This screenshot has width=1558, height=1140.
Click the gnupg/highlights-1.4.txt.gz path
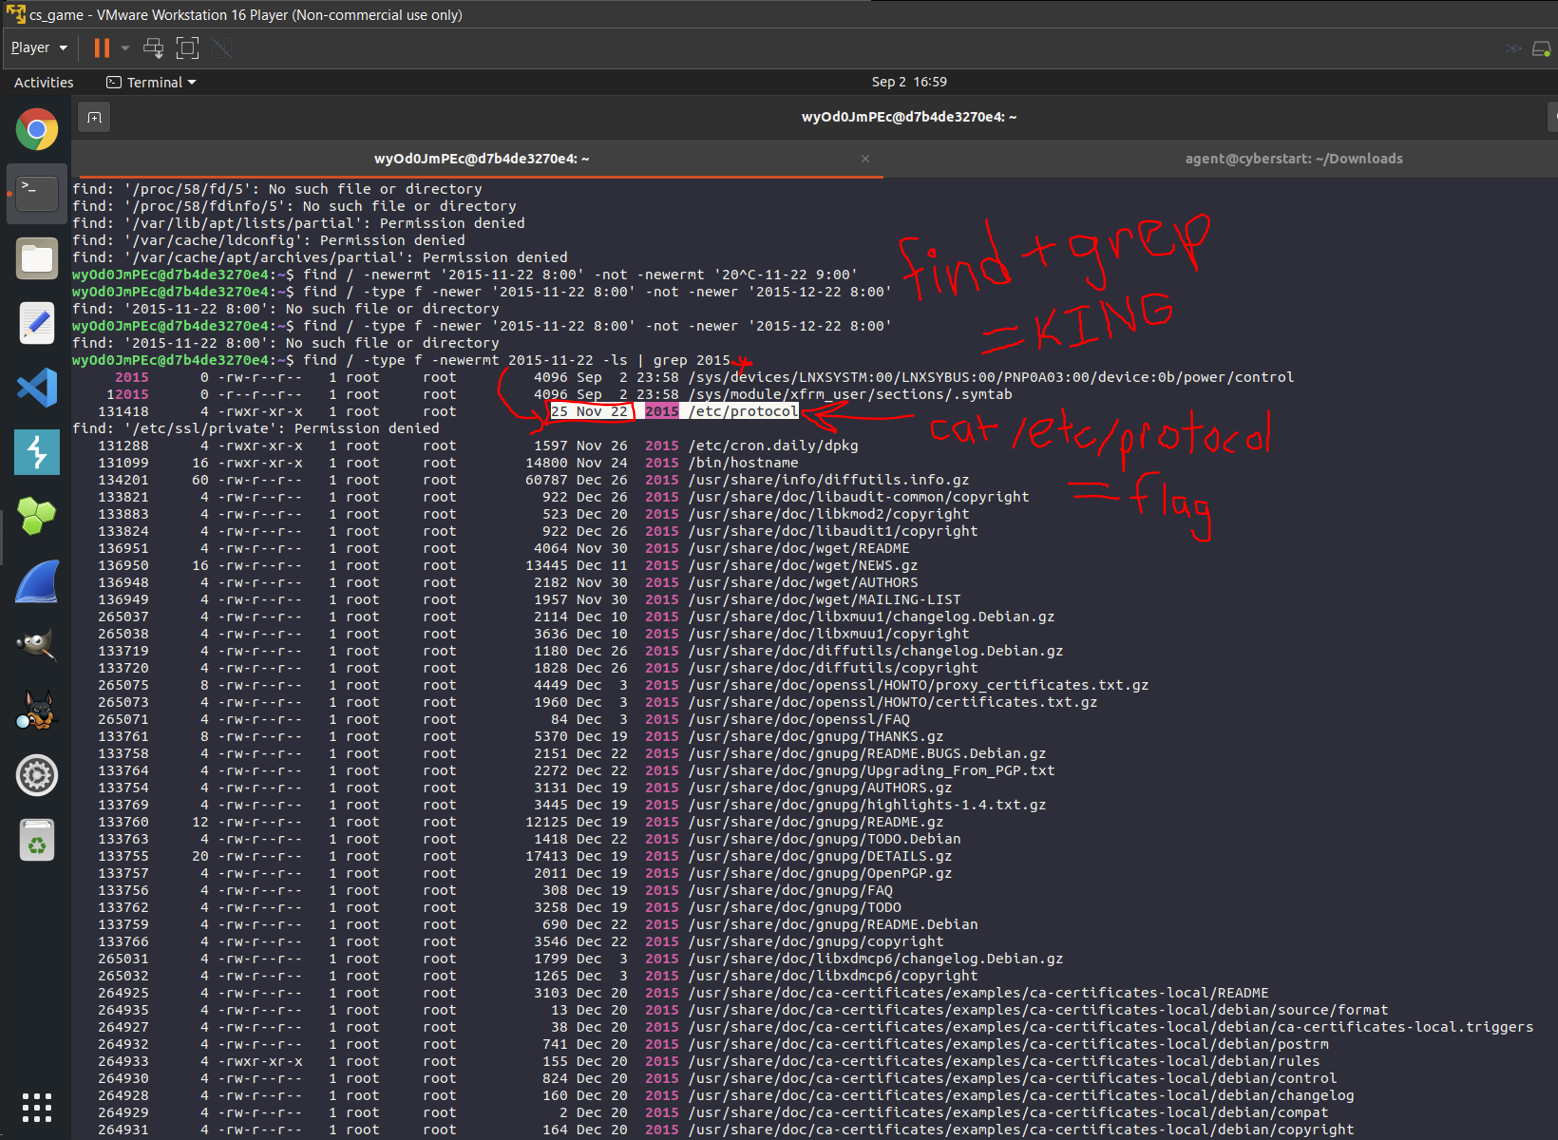tap(867, 804)
